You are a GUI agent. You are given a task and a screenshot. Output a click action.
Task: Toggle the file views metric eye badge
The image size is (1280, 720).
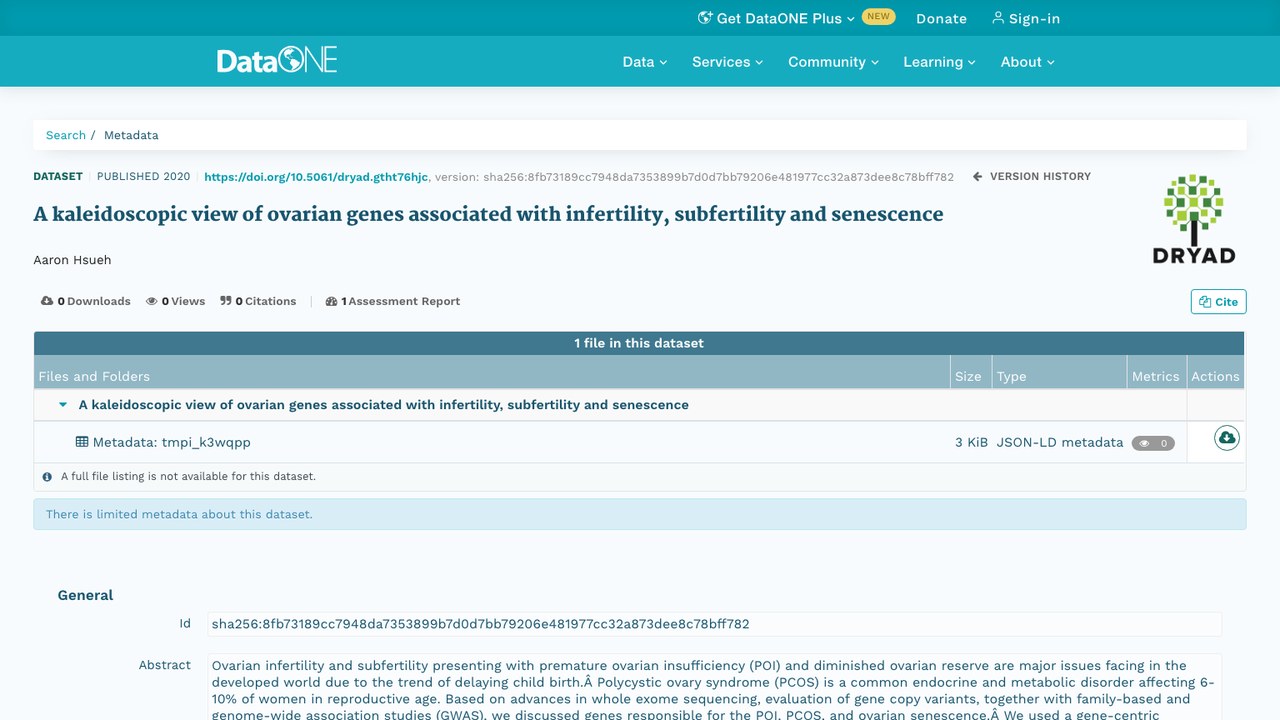(1153, 443)
